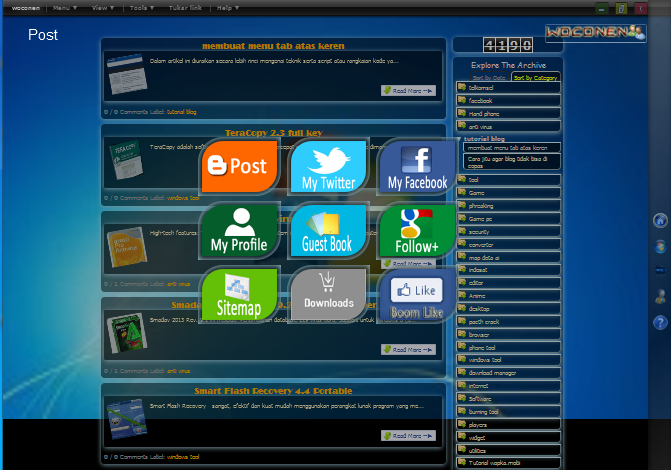Open the tool archive category
The width and height of the screenshot is (671, 470).
508,180
